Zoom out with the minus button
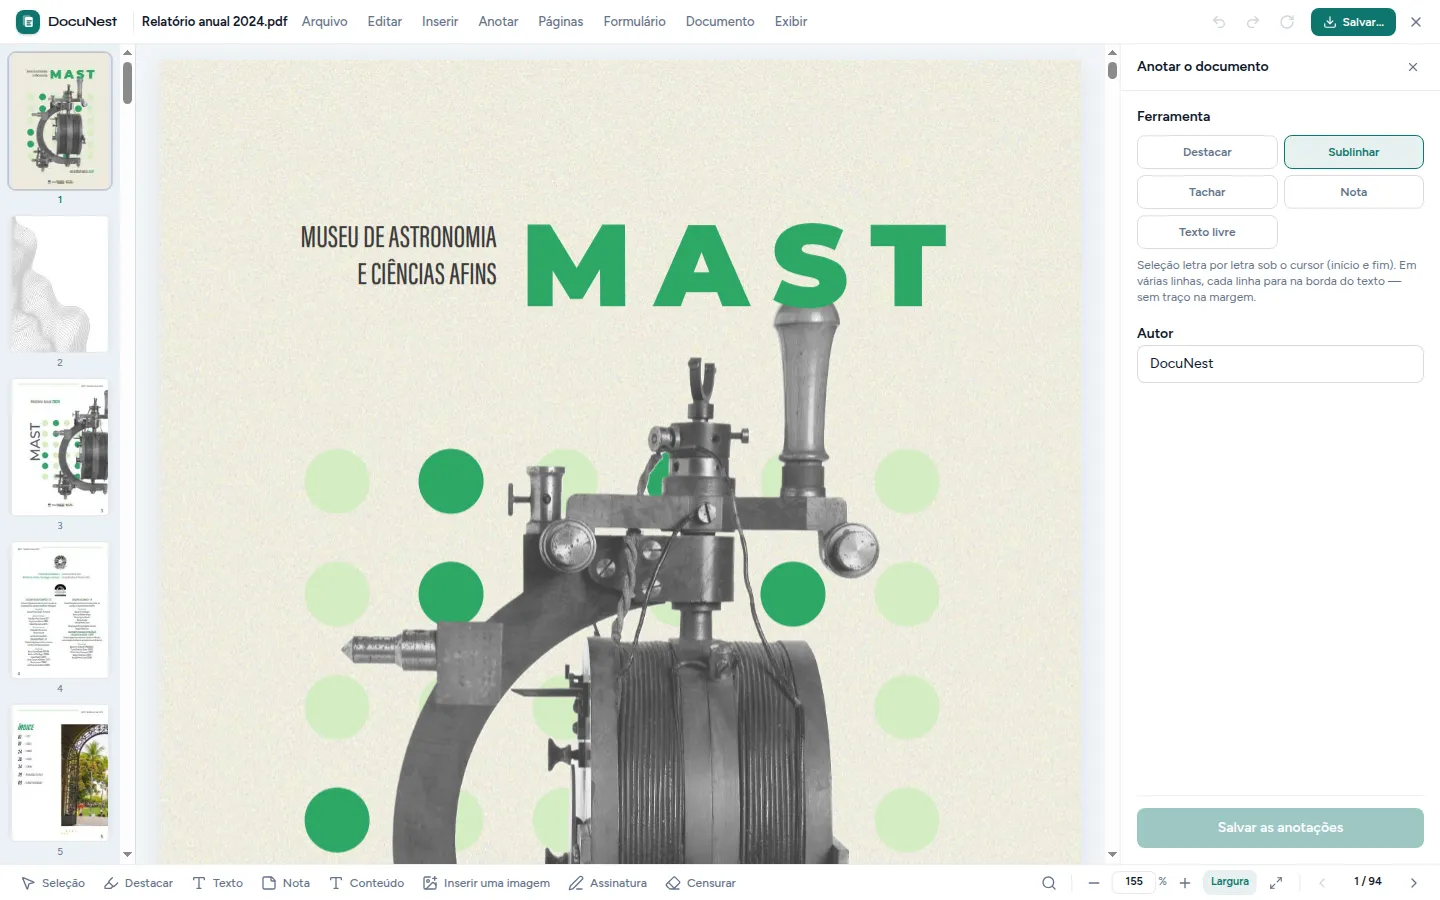This screenshot has height=900, width=1440. tap(1094, 883)
